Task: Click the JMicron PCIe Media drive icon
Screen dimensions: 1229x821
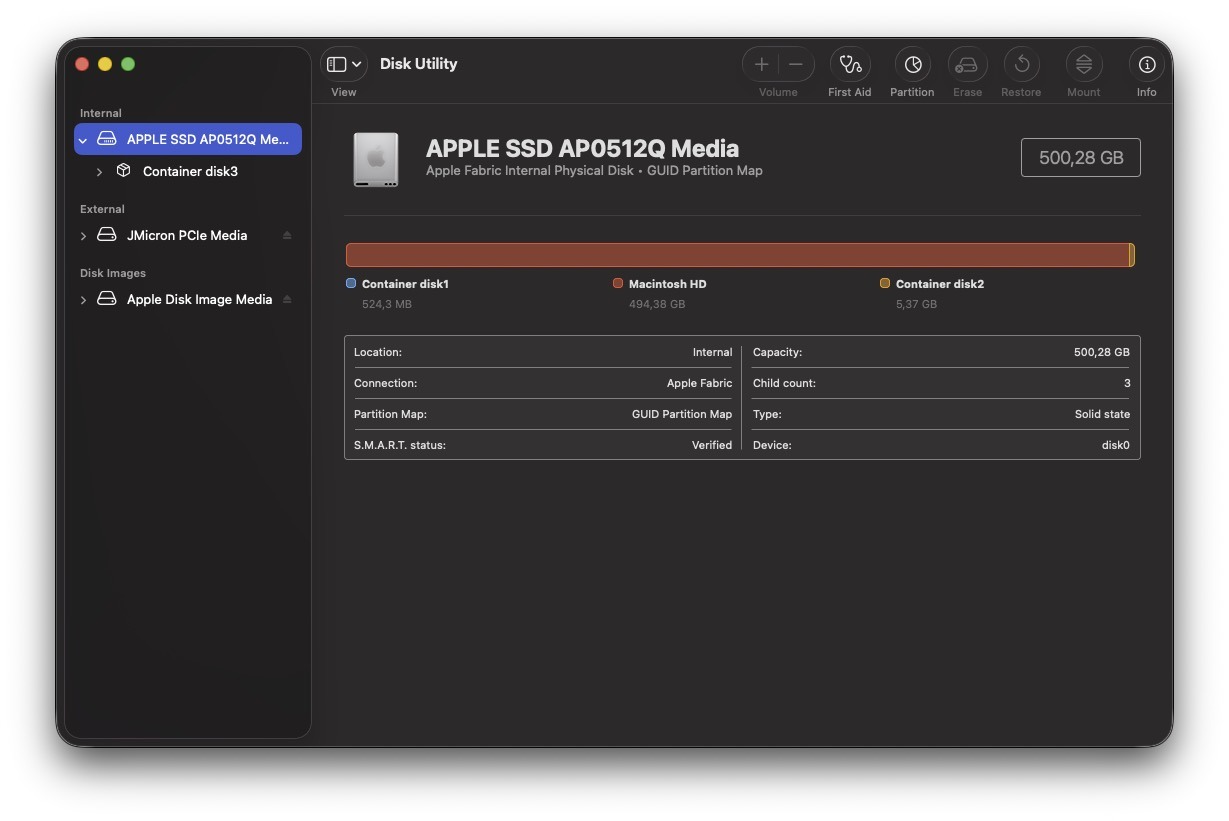Action: 106,235
